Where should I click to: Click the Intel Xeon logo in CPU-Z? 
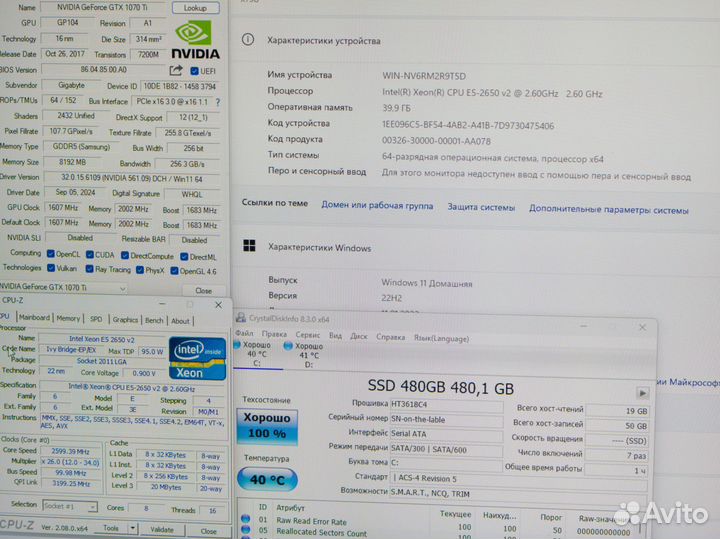(x=197, y=359)
